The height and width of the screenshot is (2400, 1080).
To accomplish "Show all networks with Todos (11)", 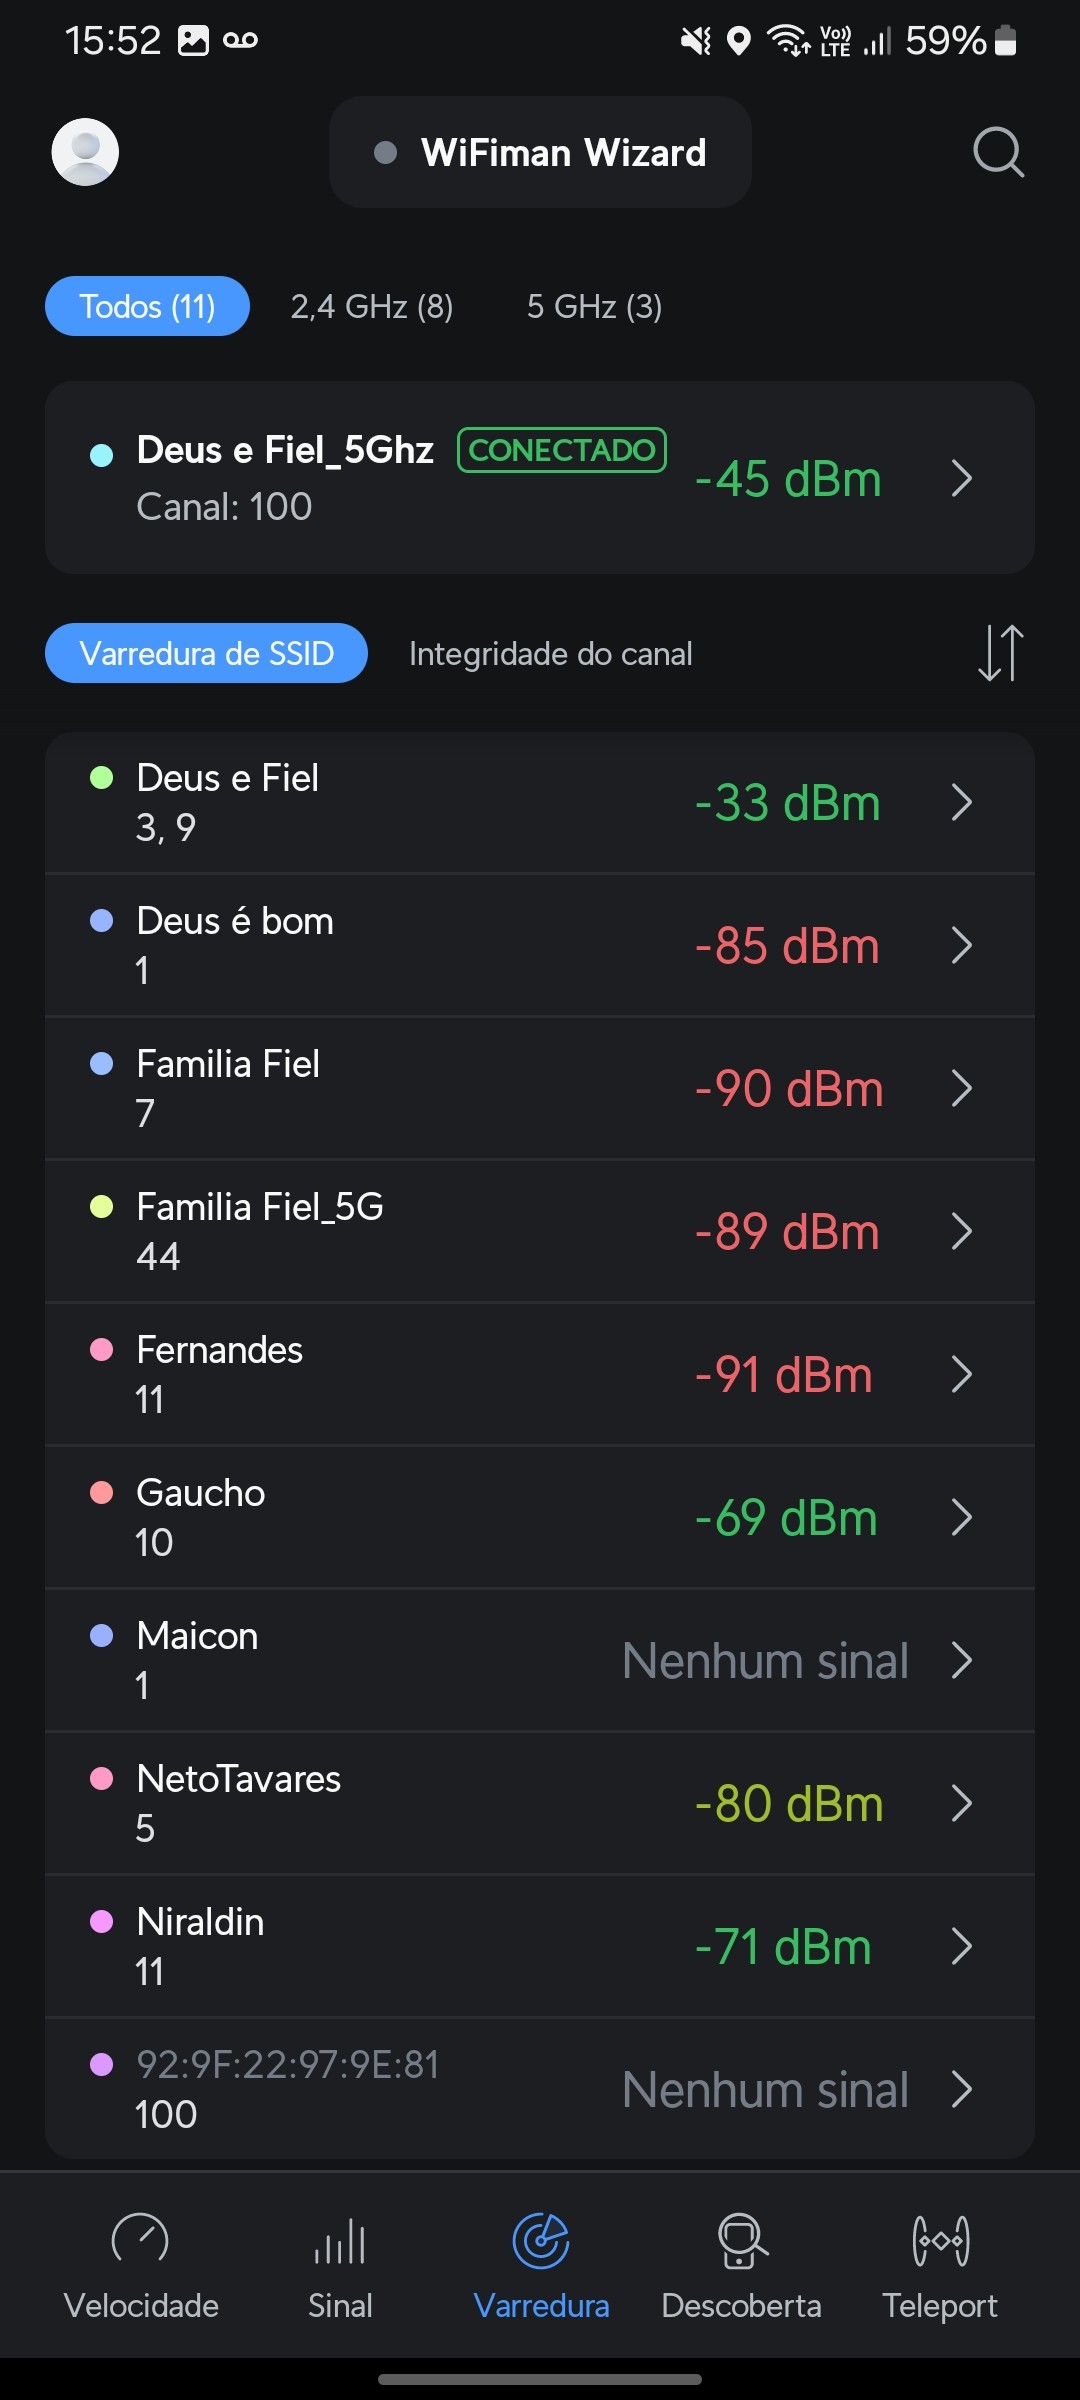I will [x=147, y=306].
